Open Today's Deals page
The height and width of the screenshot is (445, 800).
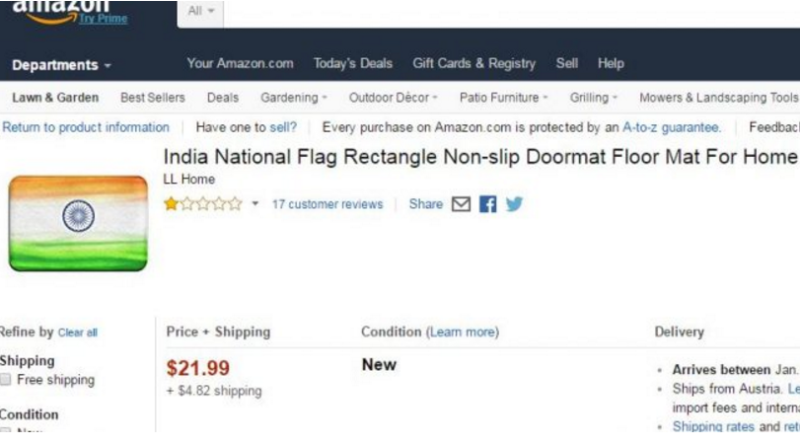[353, 64]
